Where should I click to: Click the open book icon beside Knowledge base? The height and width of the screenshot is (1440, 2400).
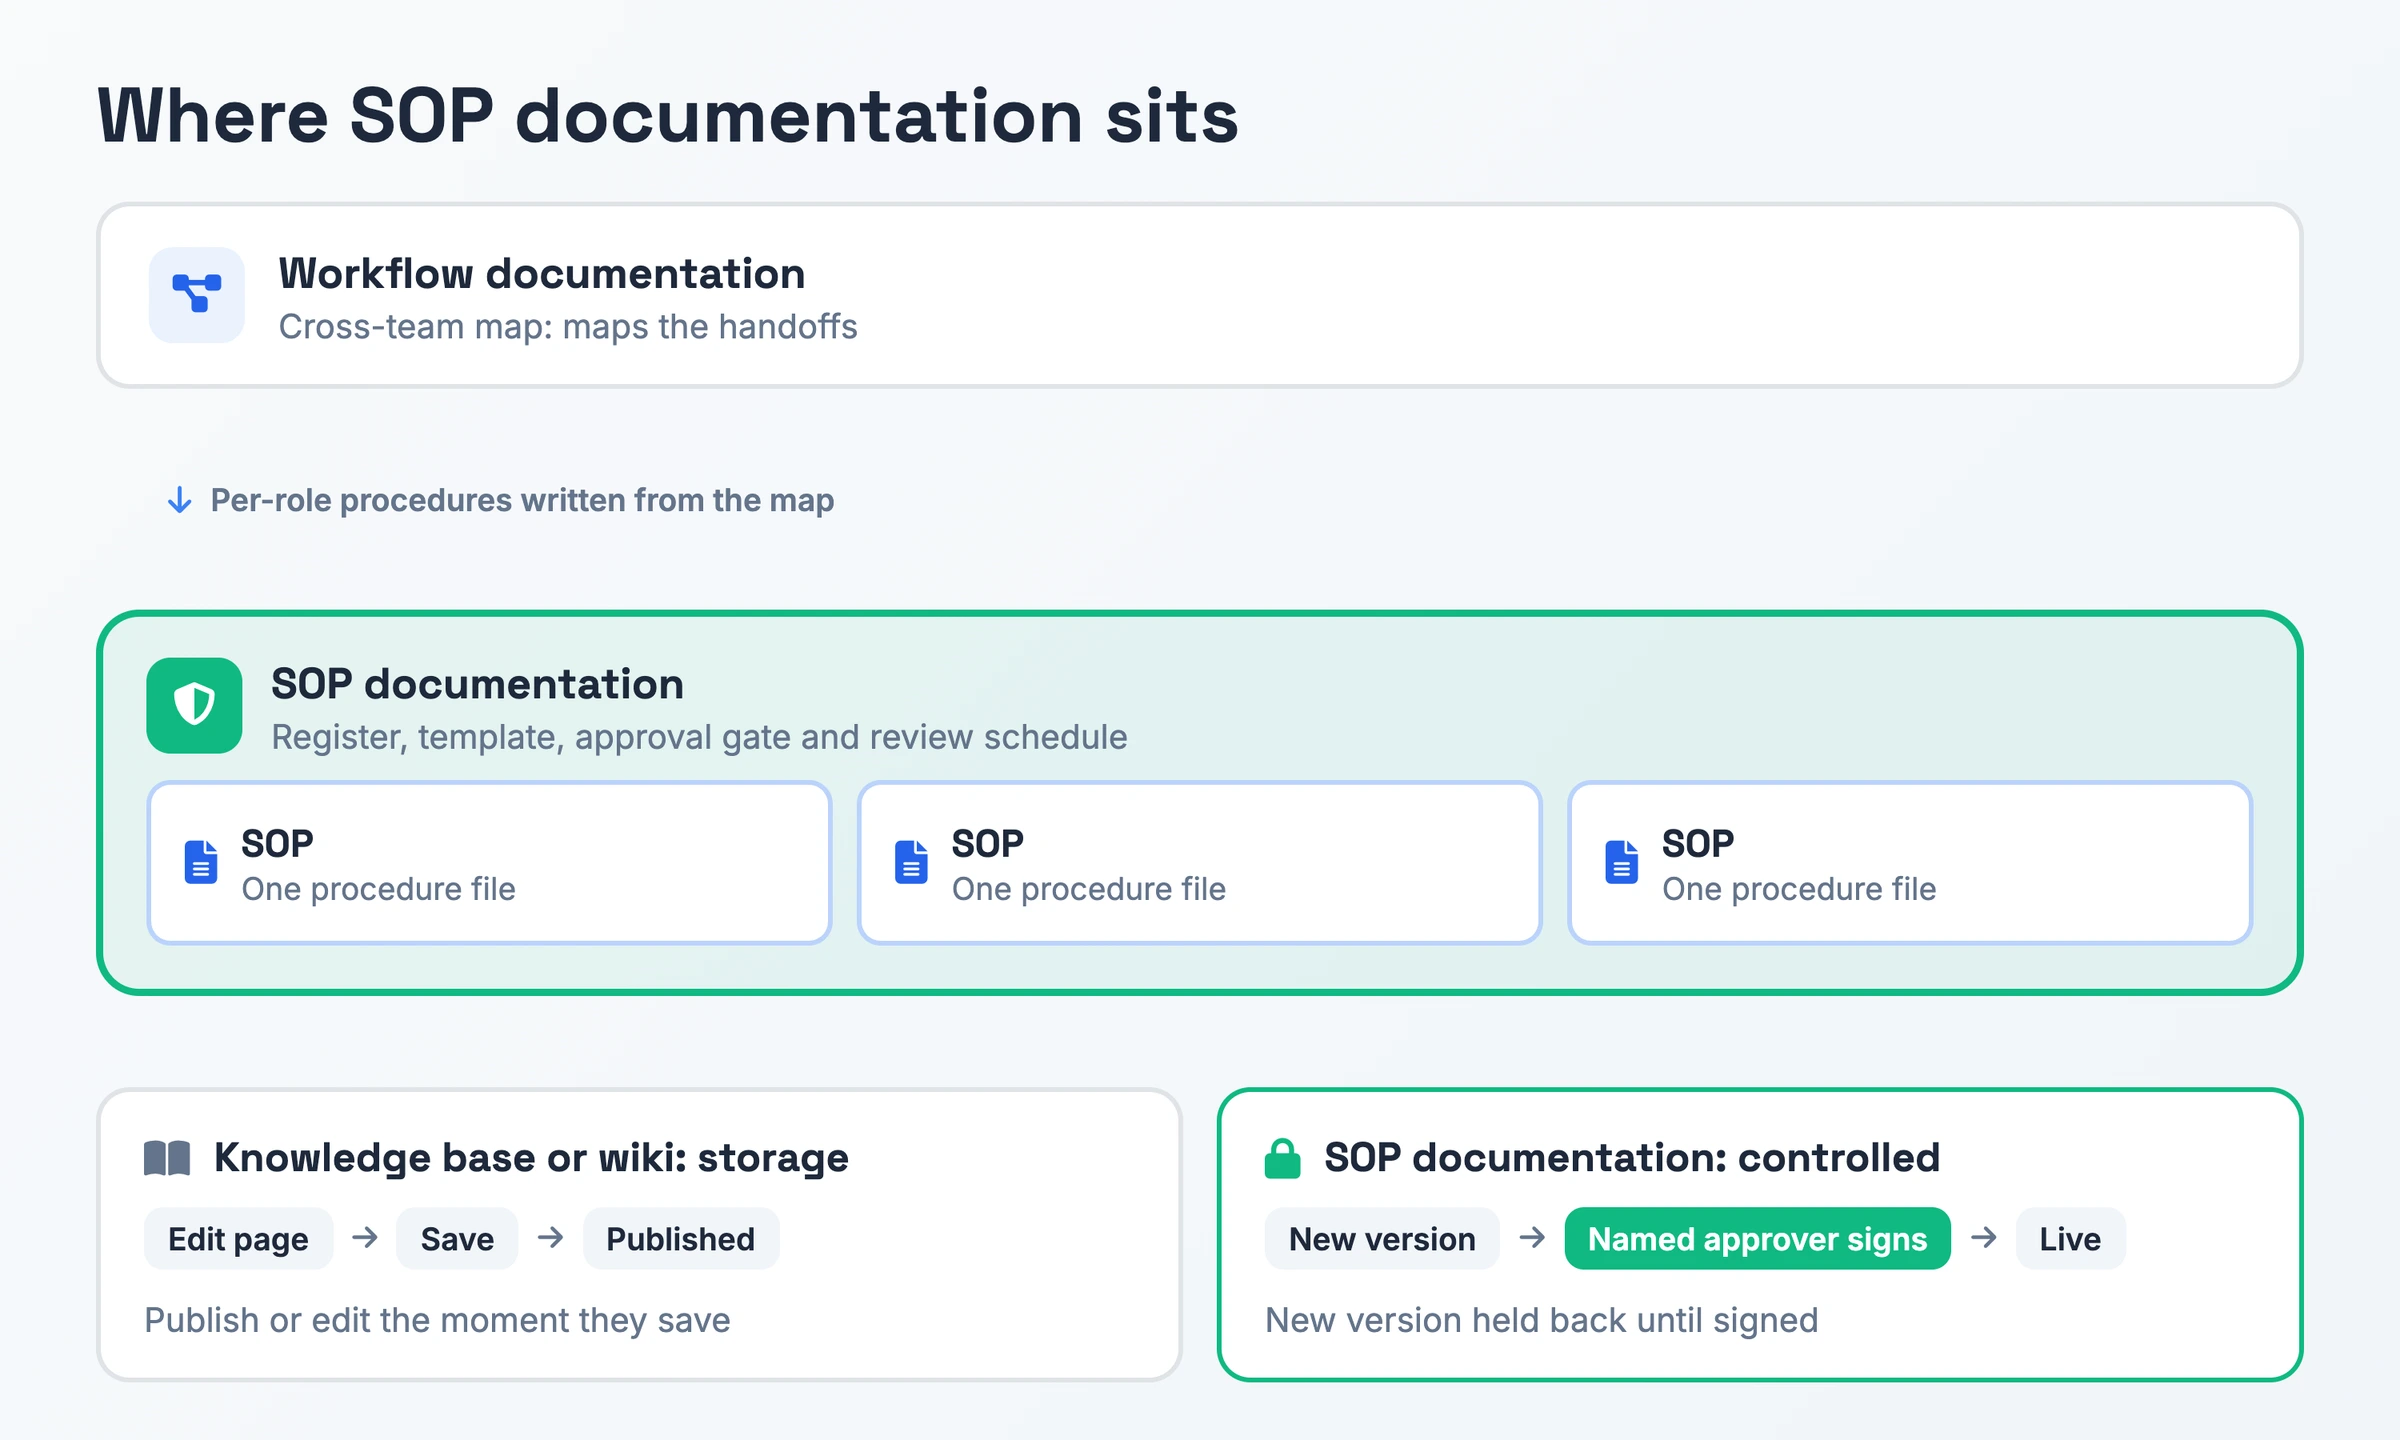point(167,1158)
